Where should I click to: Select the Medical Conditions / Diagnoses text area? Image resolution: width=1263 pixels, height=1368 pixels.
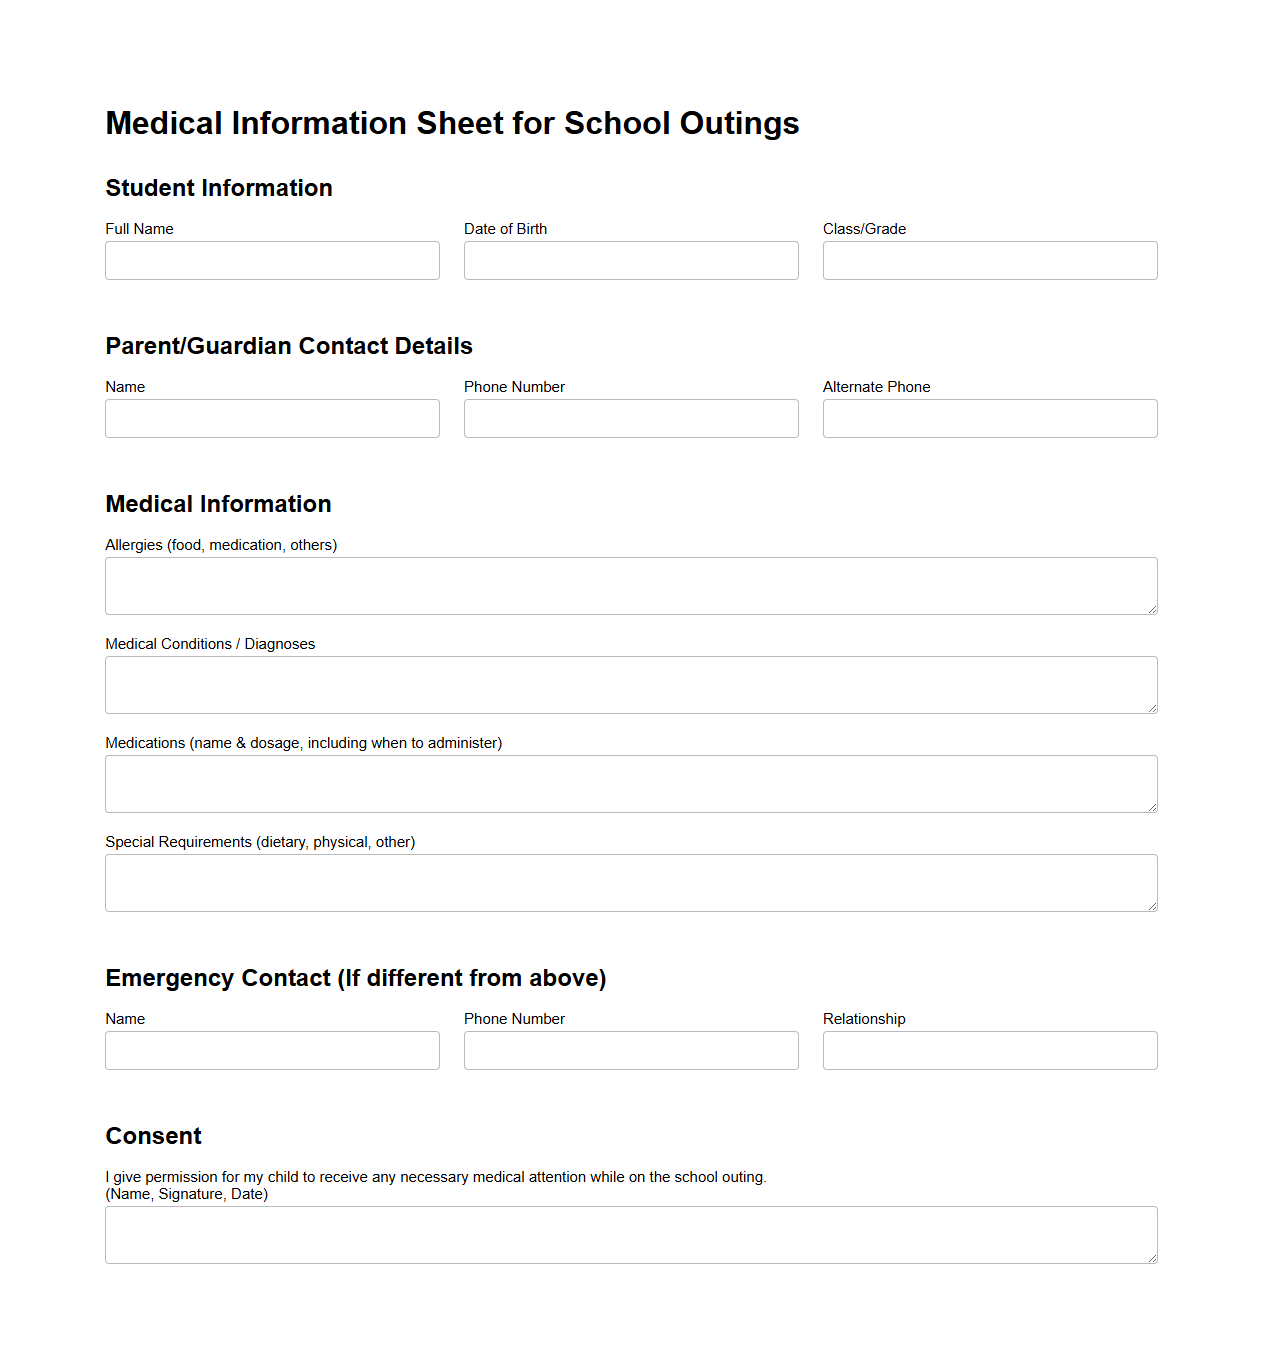pyautogui.click(x=630, y=684)
